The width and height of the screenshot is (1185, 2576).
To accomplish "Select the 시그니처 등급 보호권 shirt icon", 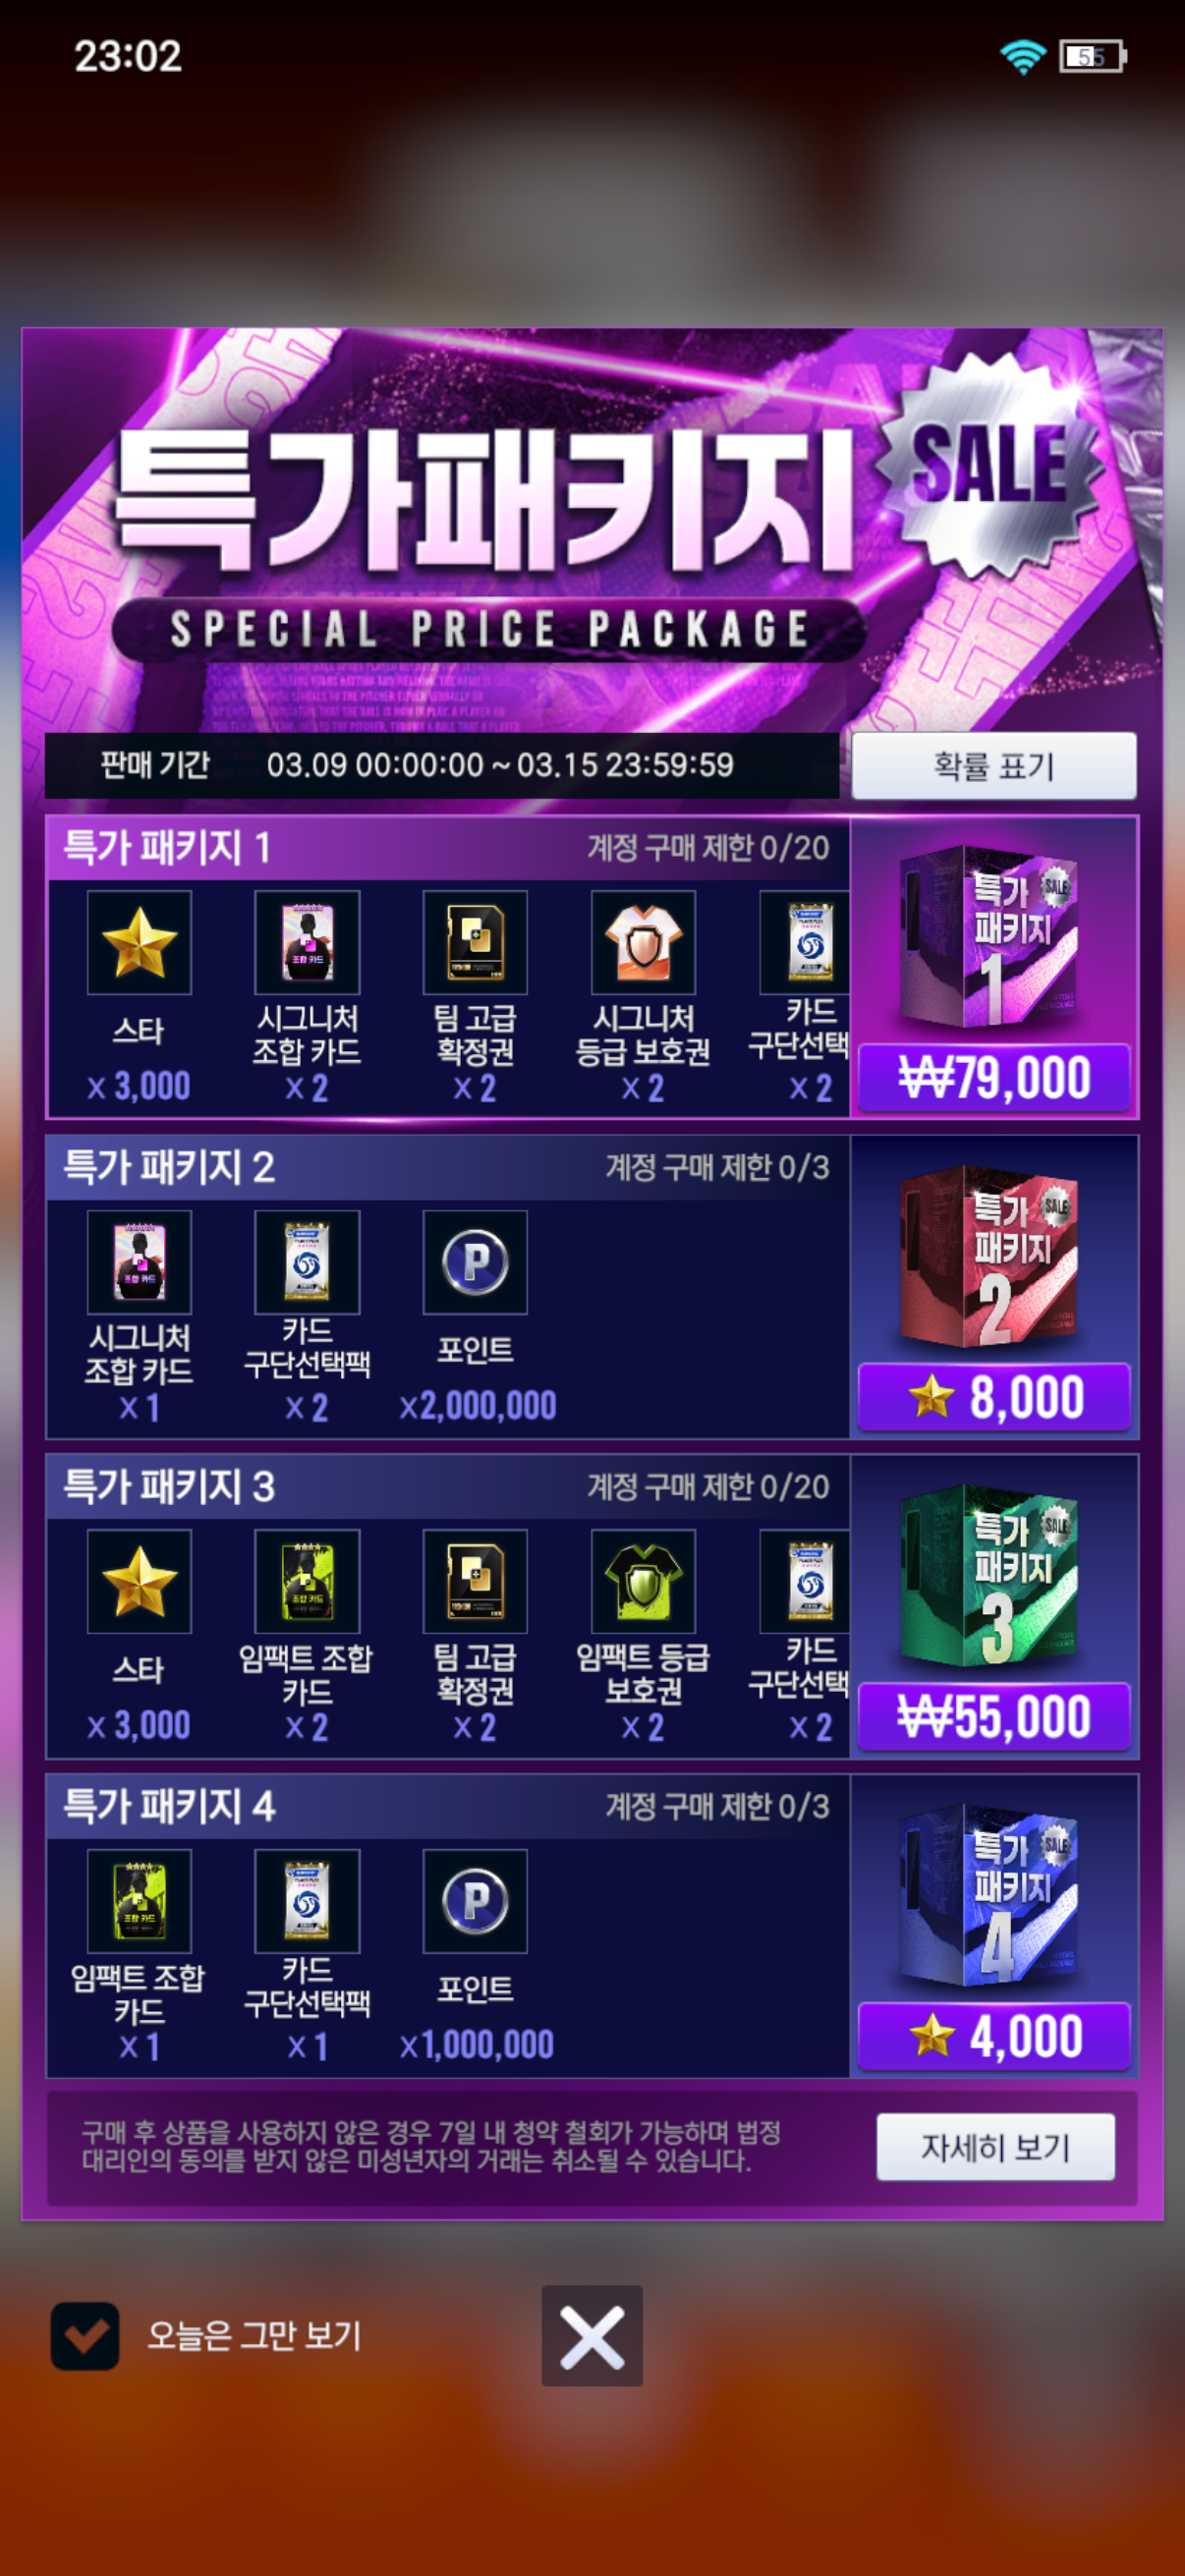I will 643,942.
